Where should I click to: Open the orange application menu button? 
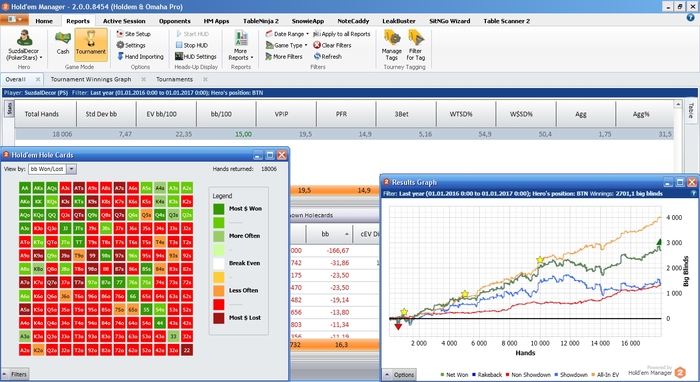[14, 20]
